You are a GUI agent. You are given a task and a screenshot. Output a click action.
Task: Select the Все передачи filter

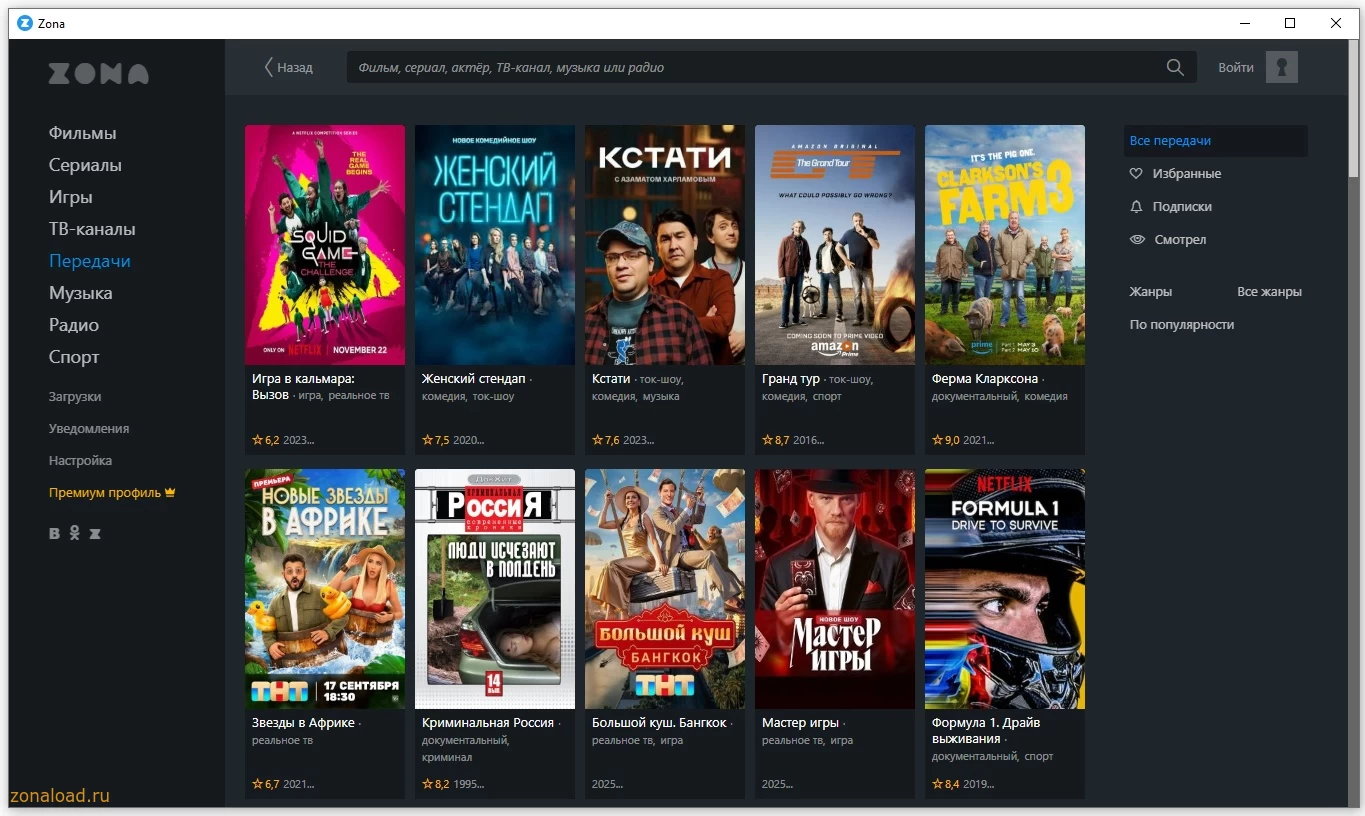click(1215, 141)
